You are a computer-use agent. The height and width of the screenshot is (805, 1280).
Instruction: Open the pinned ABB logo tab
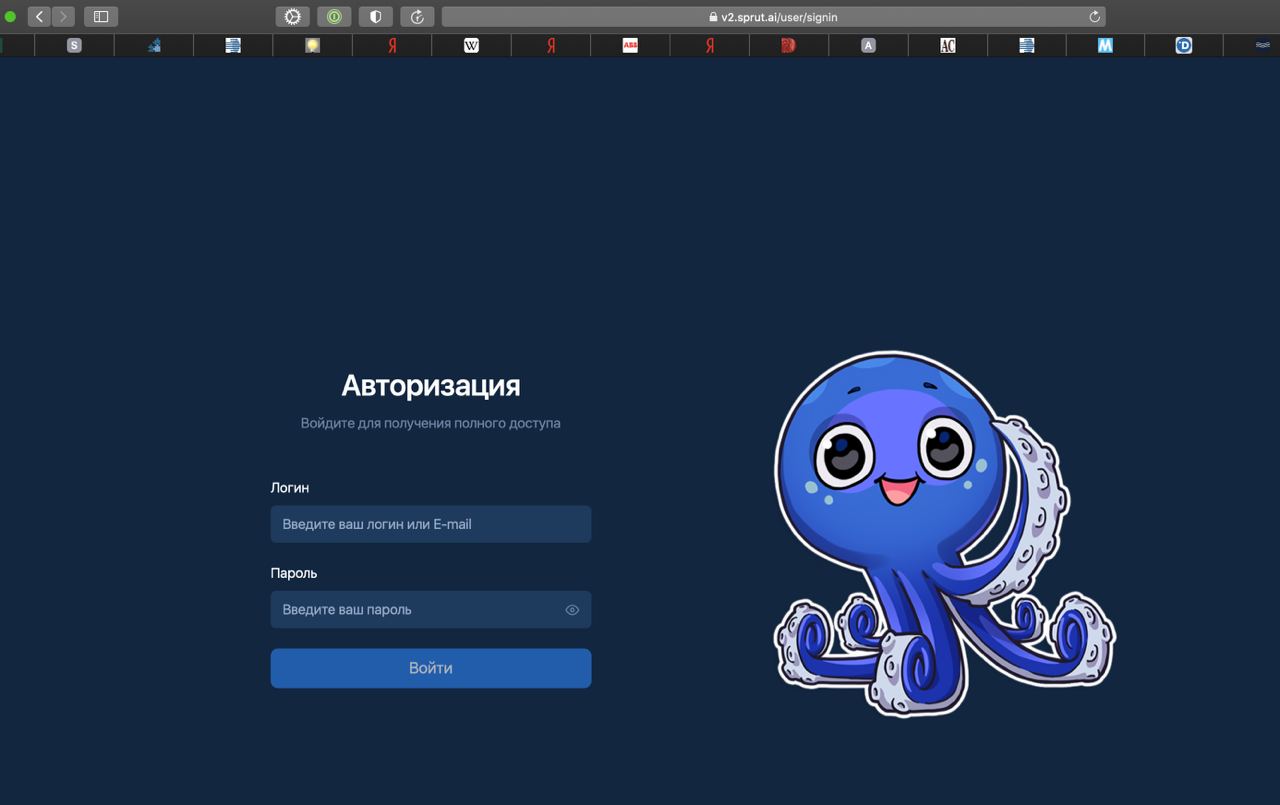[630, 45]
